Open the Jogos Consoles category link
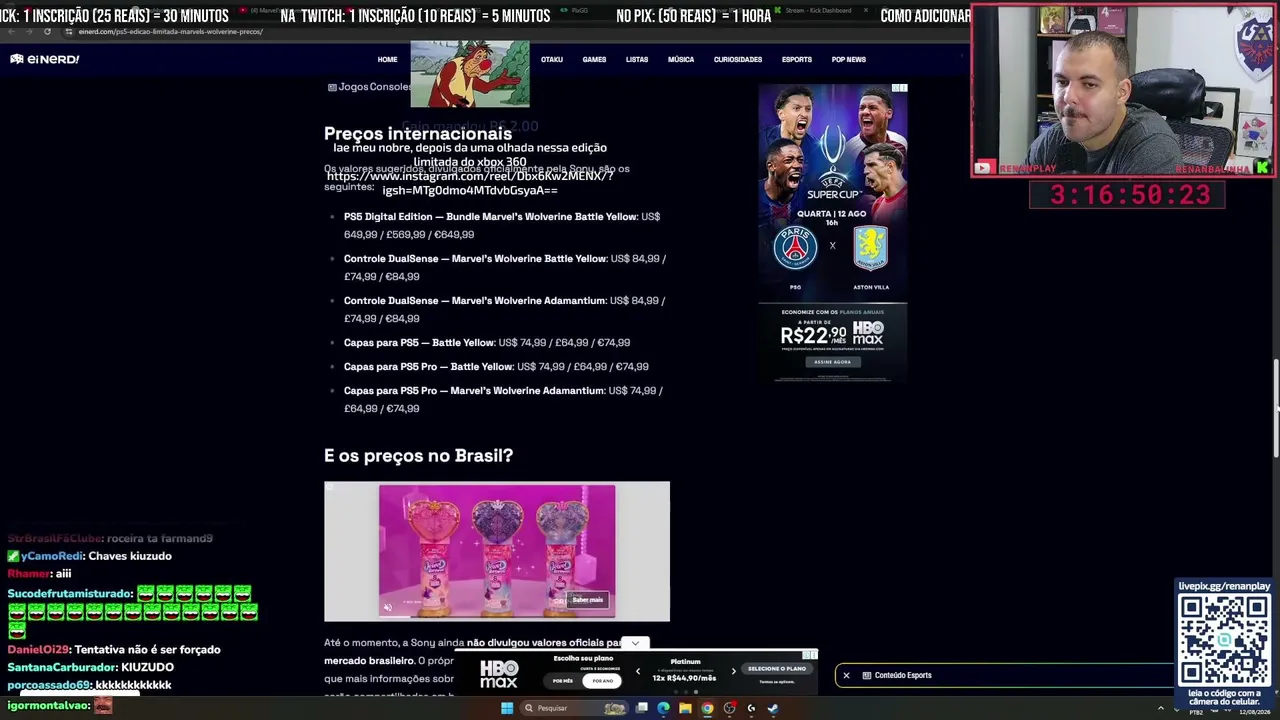 click(x=369, y=87)
